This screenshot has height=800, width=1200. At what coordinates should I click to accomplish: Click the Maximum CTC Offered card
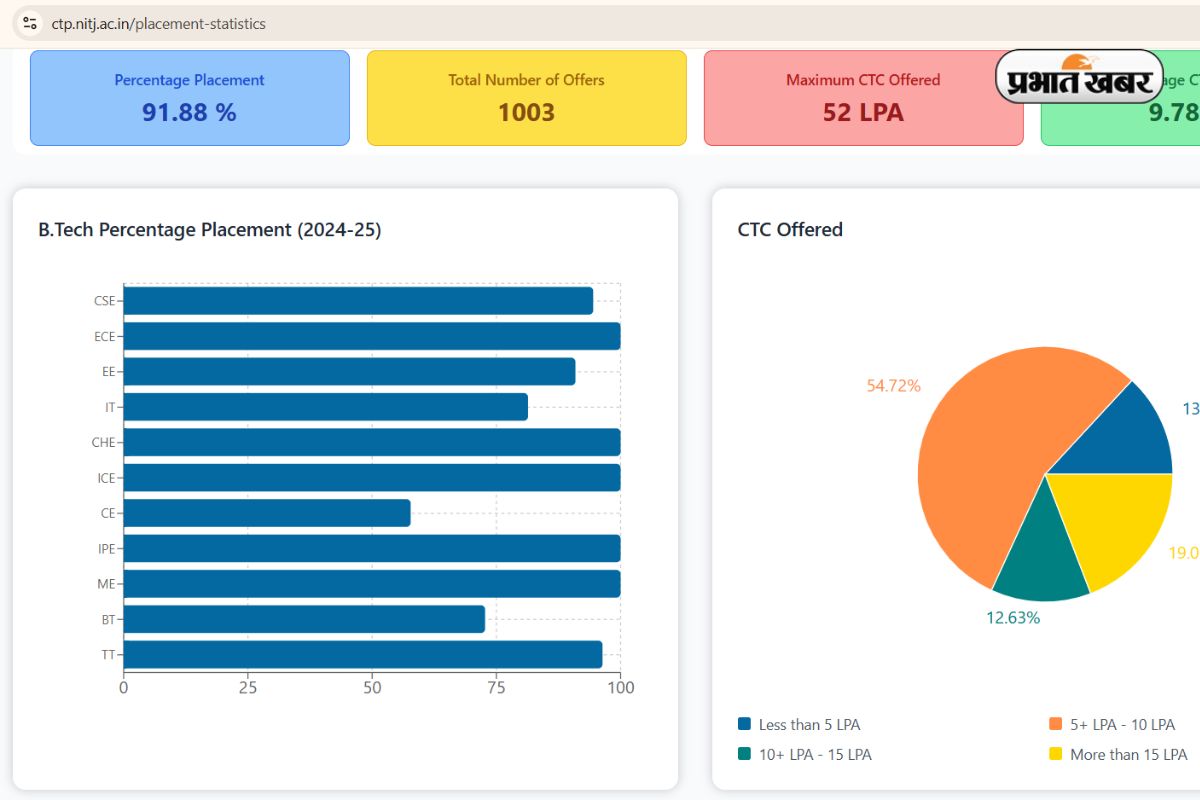863,98
